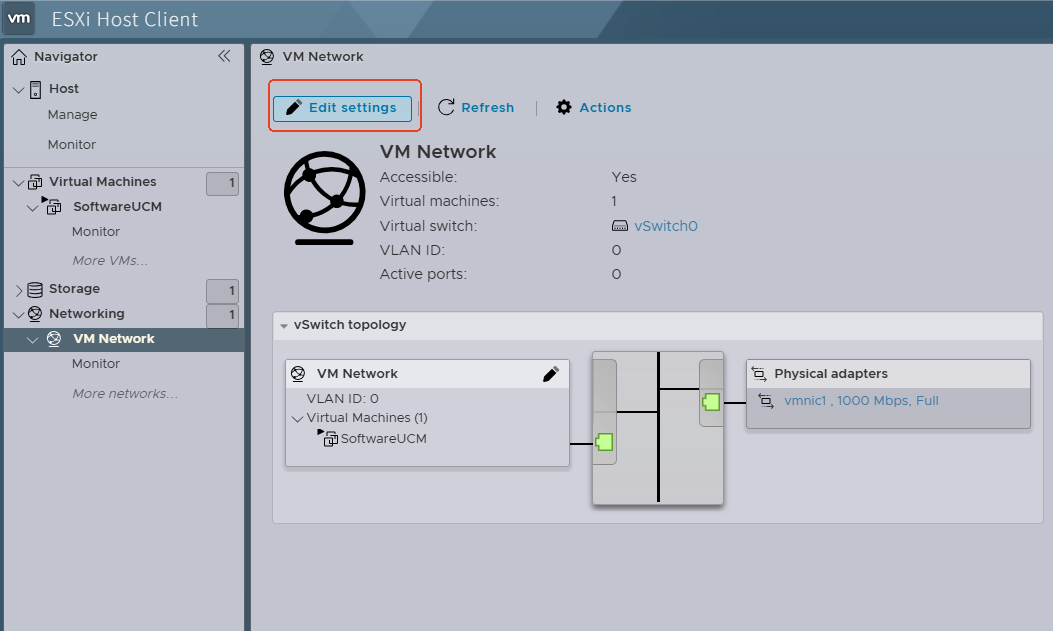Viewport: 1053px width, 631px height.
Task: Click the Networking globe icon in navigator
Action: [35, 314]
